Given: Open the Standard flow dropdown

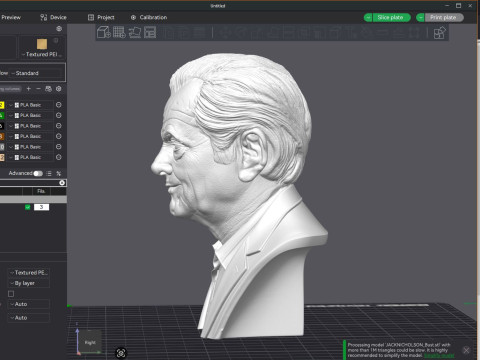Looking at the screenshot, I should [x=37, y=73].
